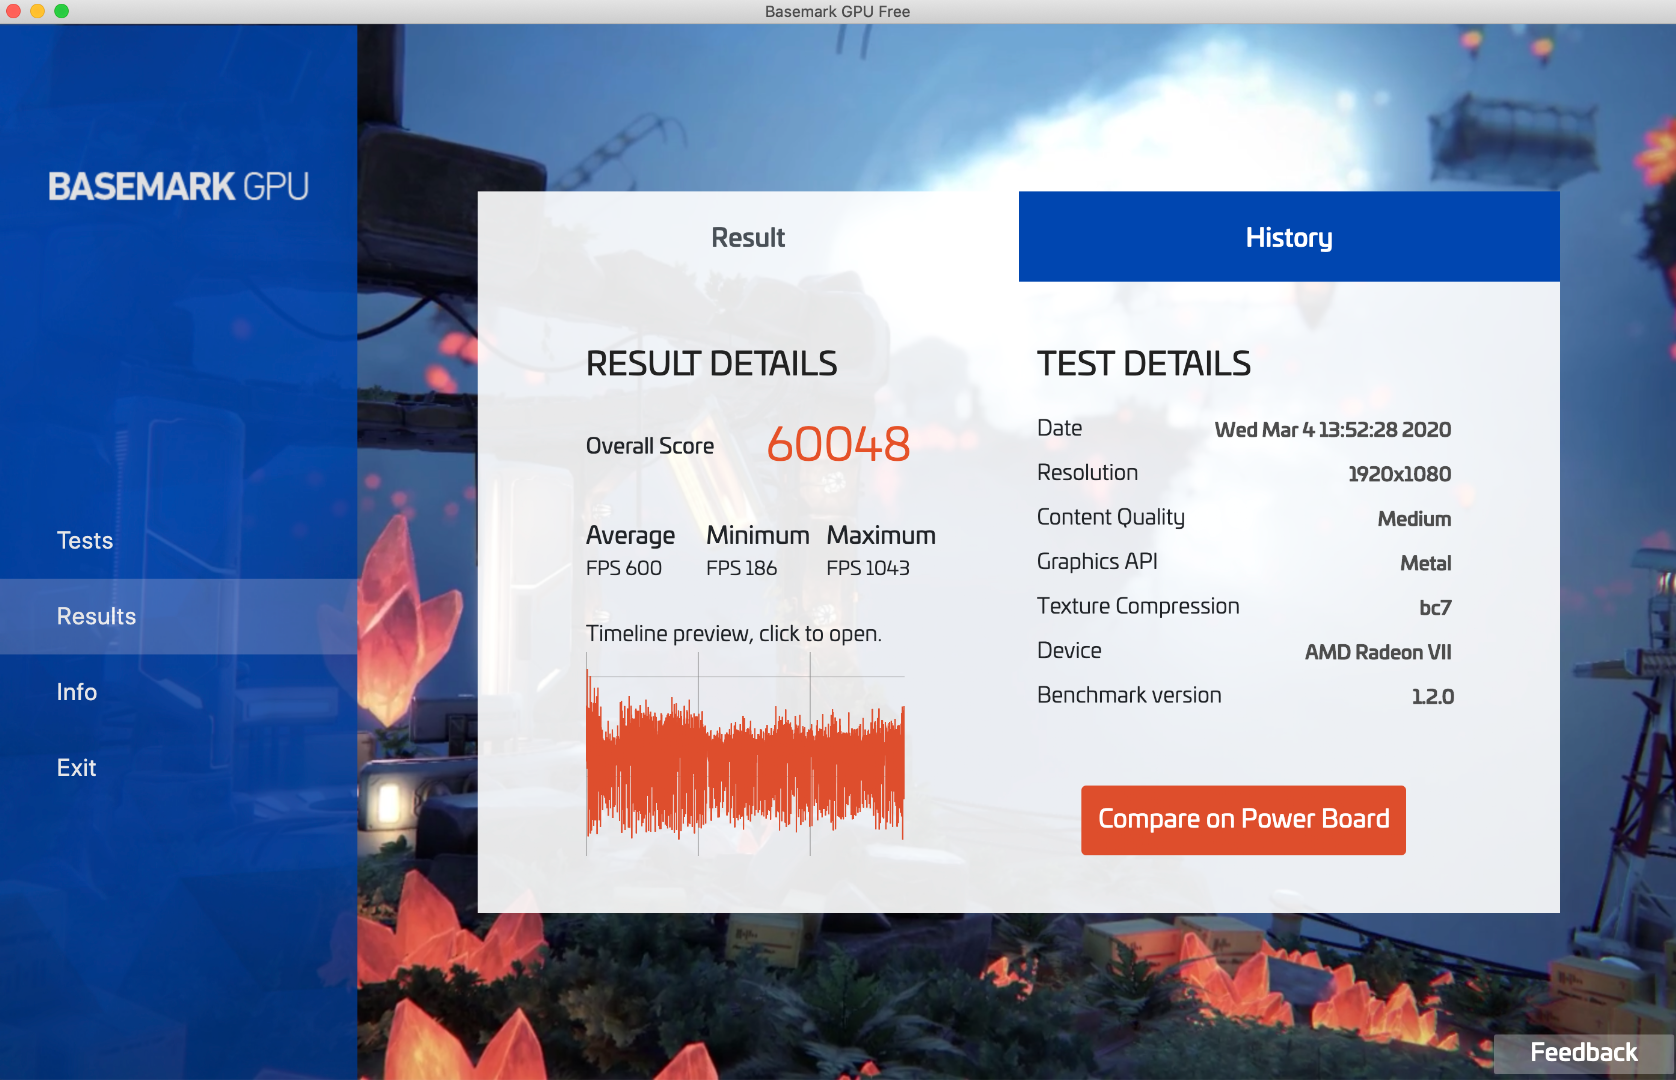Click the overall score 60048
1676x1080 pixels.
coord(838,445)
